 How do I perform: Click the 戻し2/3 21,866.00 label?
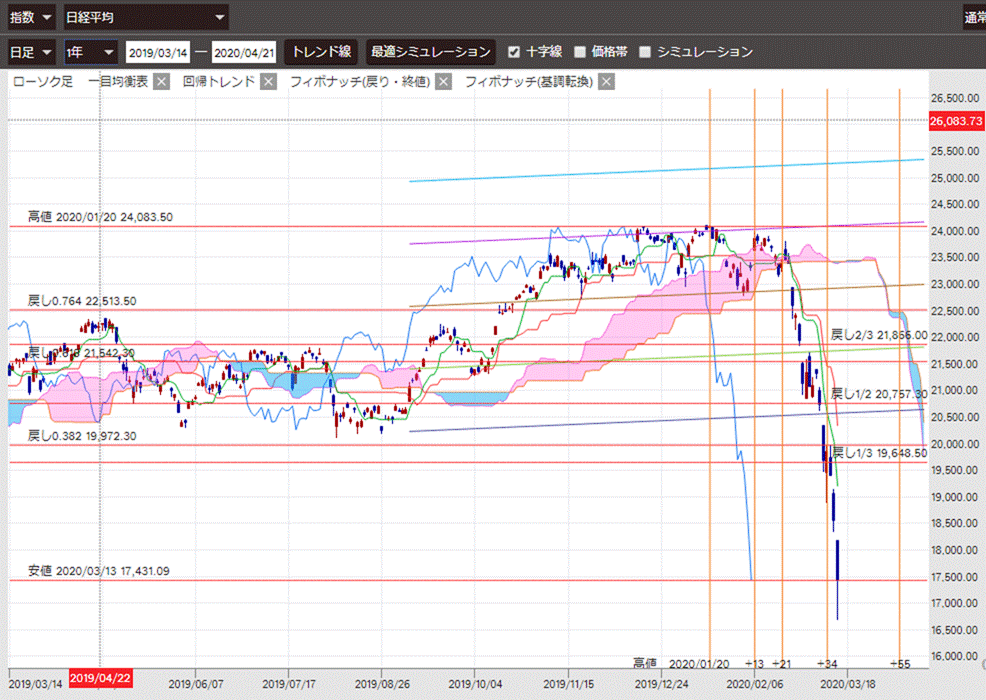[x=878, y=335]
